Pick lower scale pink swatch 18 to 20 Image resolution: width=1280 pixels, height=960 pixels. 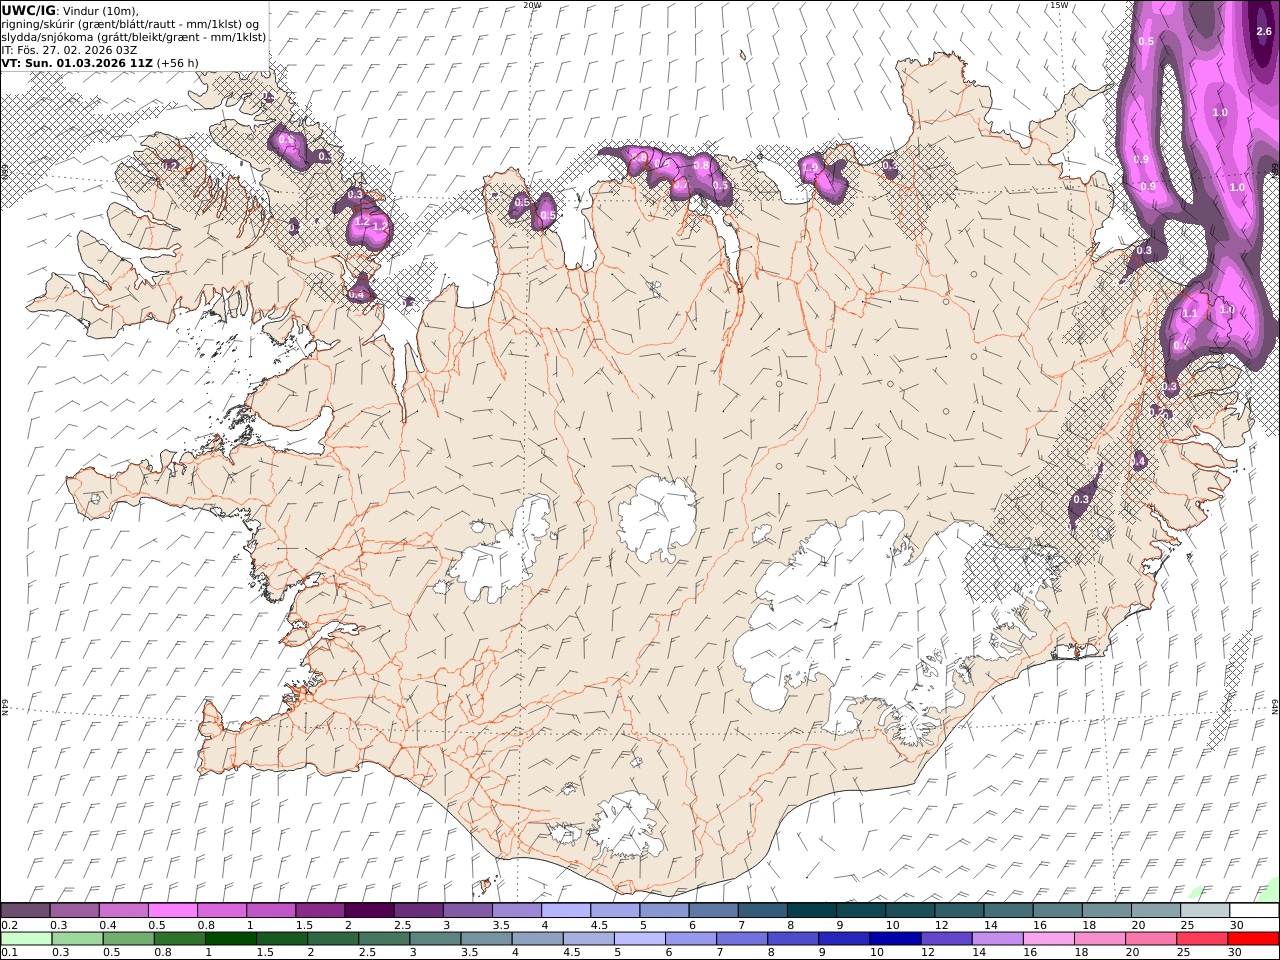click(1101, 939)
